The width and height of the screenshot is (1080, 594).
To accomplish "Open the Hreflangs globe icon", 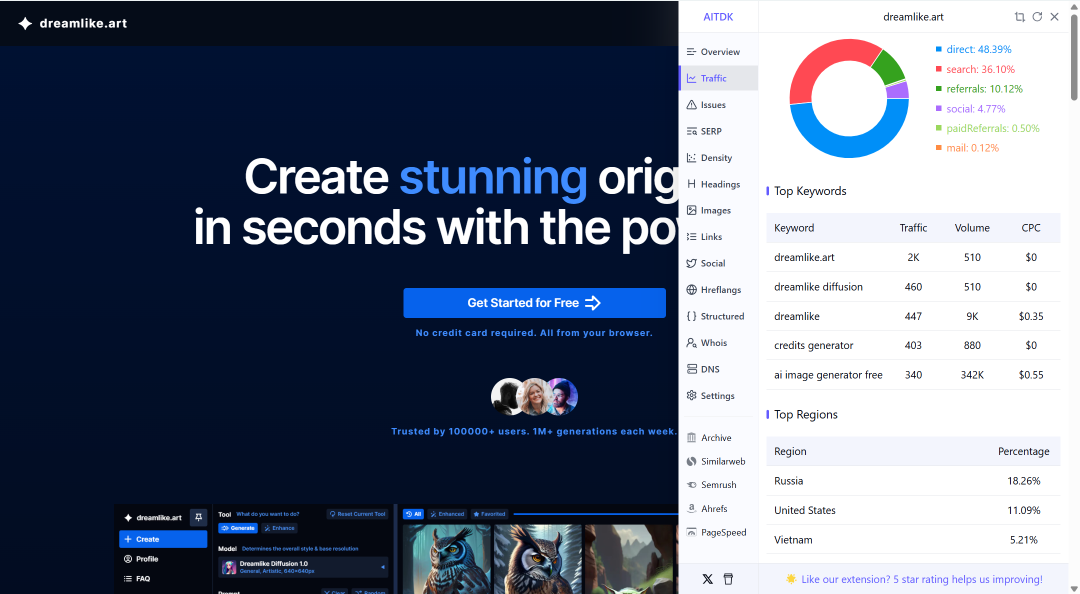I will (692, 289).
